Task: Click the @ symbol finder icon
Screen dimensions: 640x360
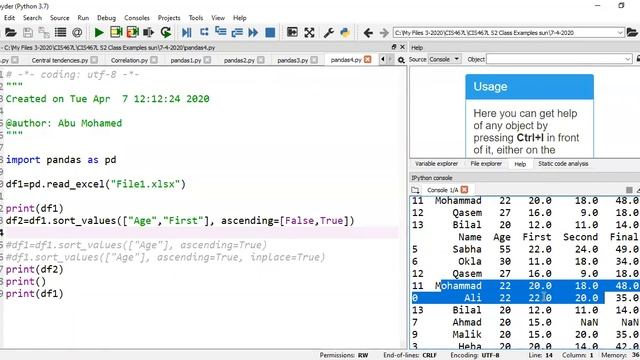Action: pyautogui.click(x=77, y=32)
